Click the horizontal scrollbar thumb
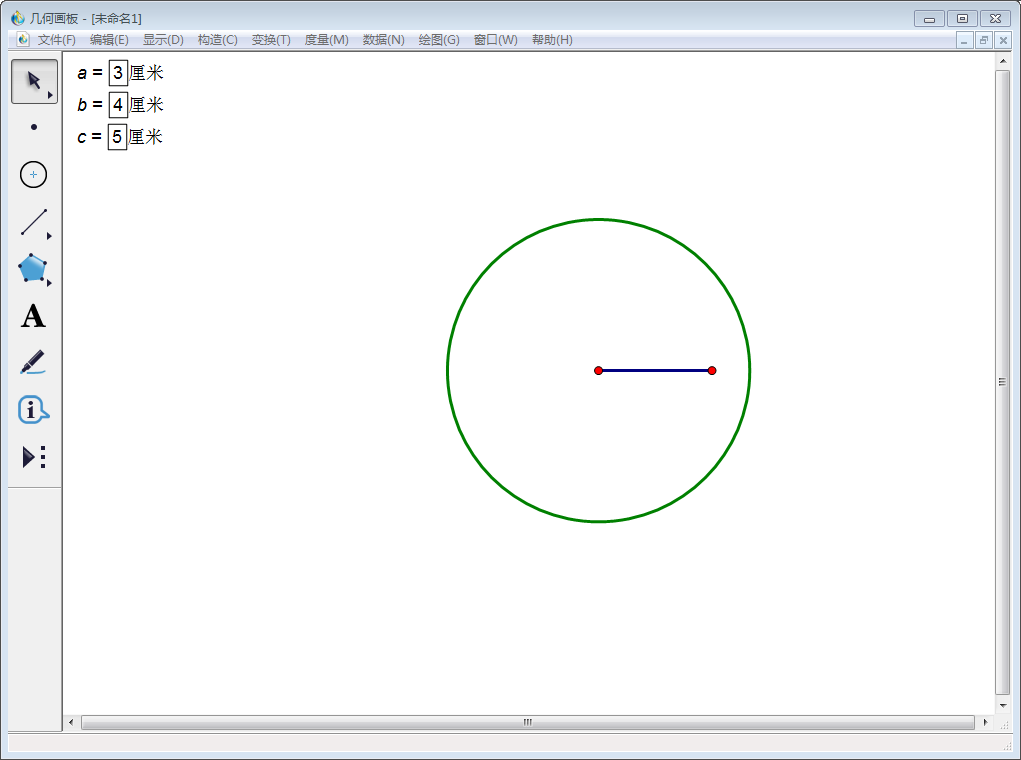Viewport: 1021px width, 760px height. coord(527,722)
